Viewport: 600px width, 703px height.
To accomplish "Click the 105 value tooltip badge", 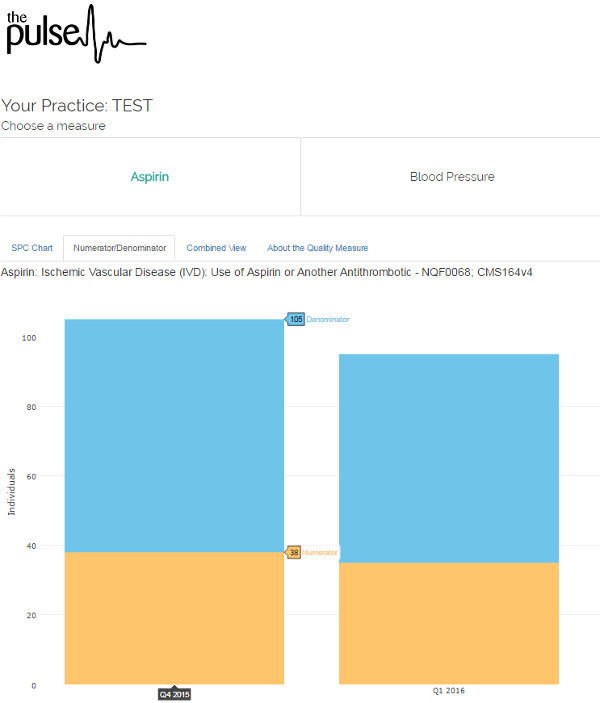I will [295, 319].
